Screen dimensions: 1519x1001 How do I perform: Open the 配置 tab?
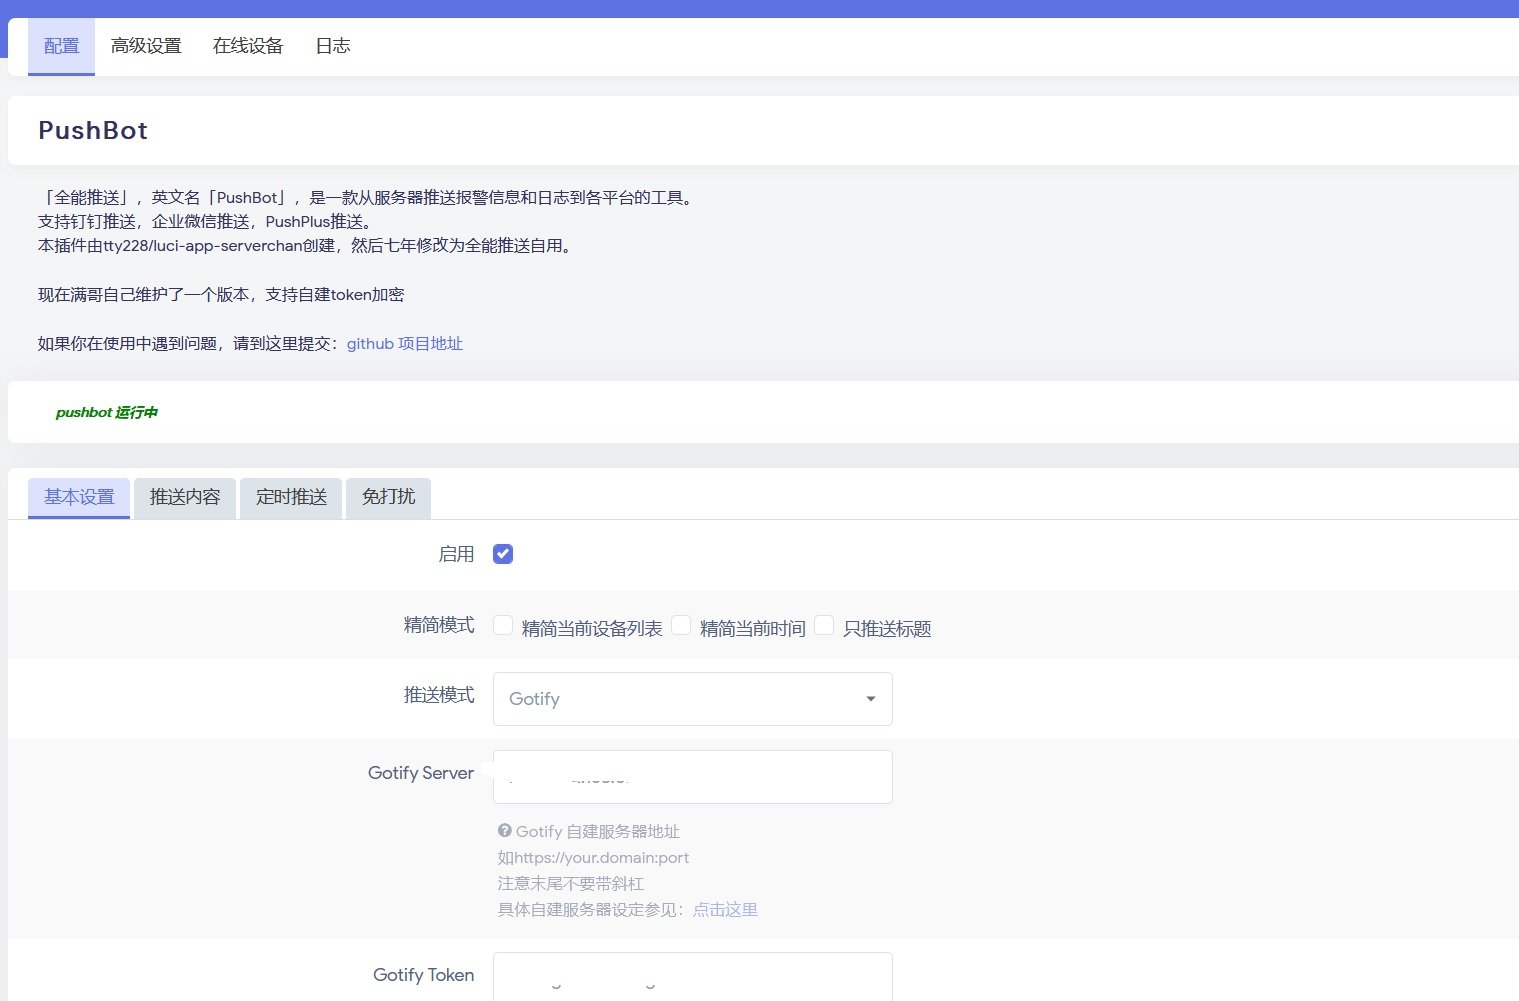coord(61,46)
